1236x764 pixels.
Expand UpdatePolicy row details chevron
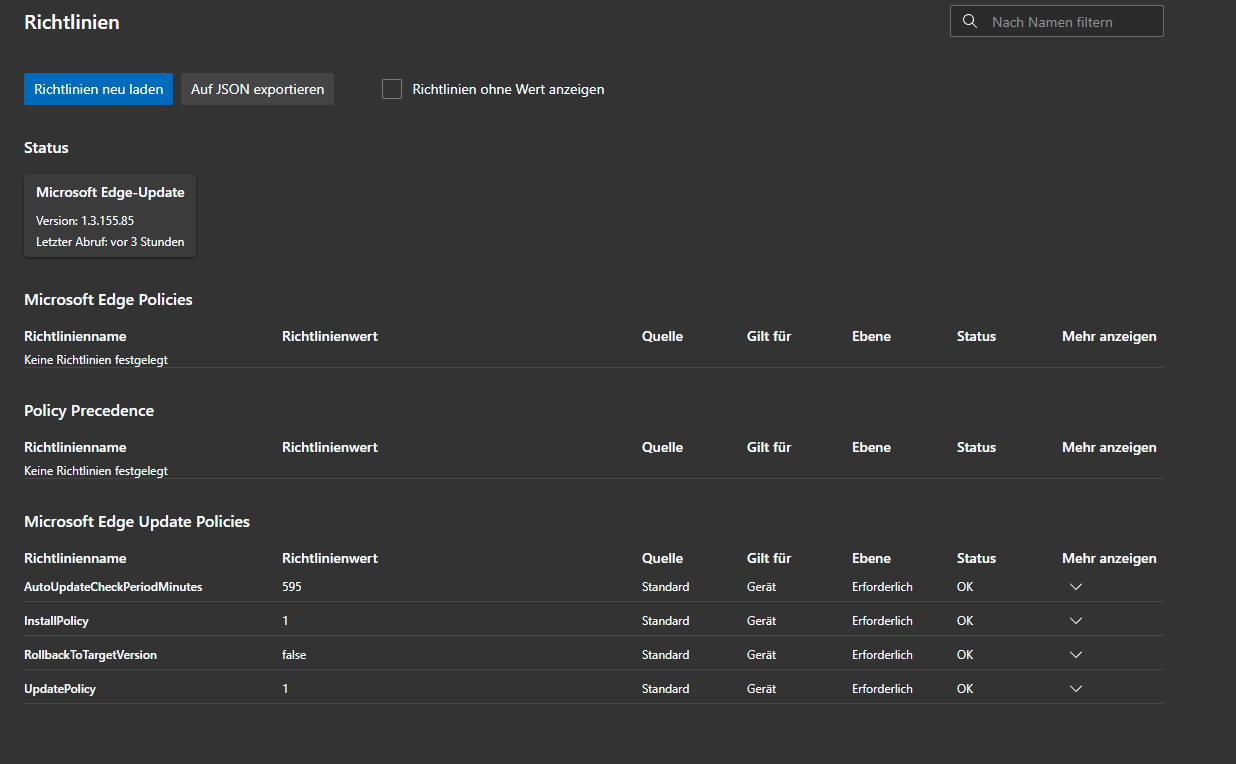click(x=1076, y=689)
